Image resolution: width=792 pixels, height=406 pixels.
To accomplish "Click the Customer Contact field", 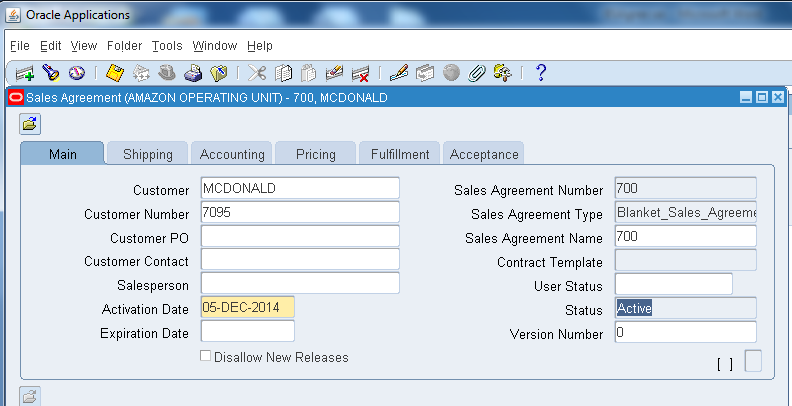I will click(x=300, y=259).
